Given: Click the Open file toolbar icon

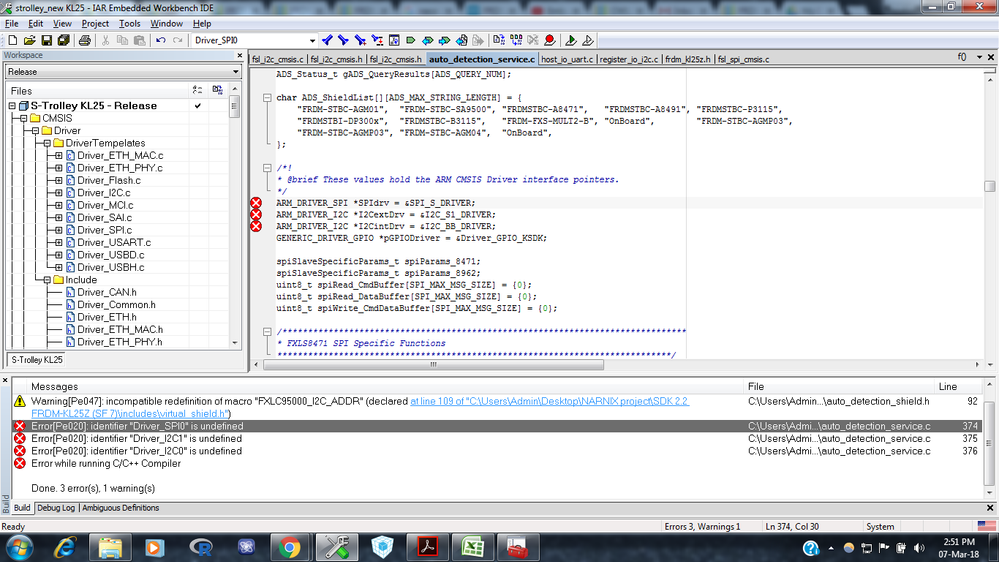Looking at the screenshot, I should point(29,40).
